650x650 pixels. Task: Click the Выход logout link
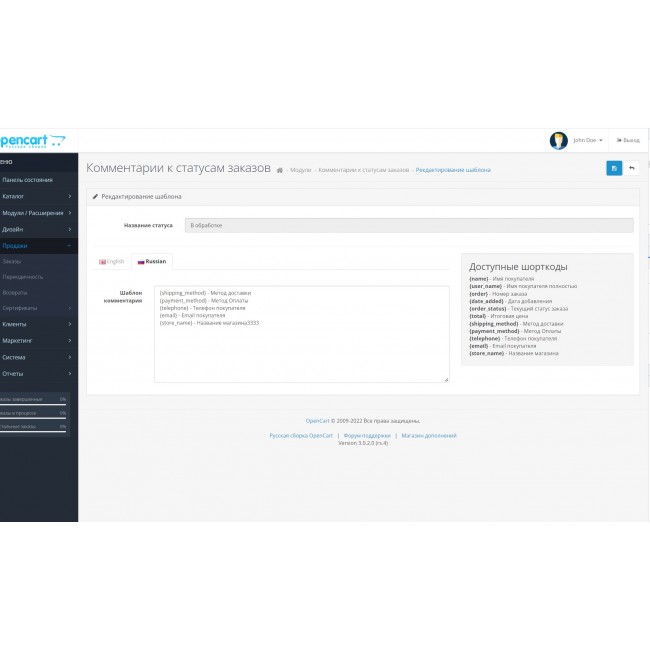click(x=627, y=141)
